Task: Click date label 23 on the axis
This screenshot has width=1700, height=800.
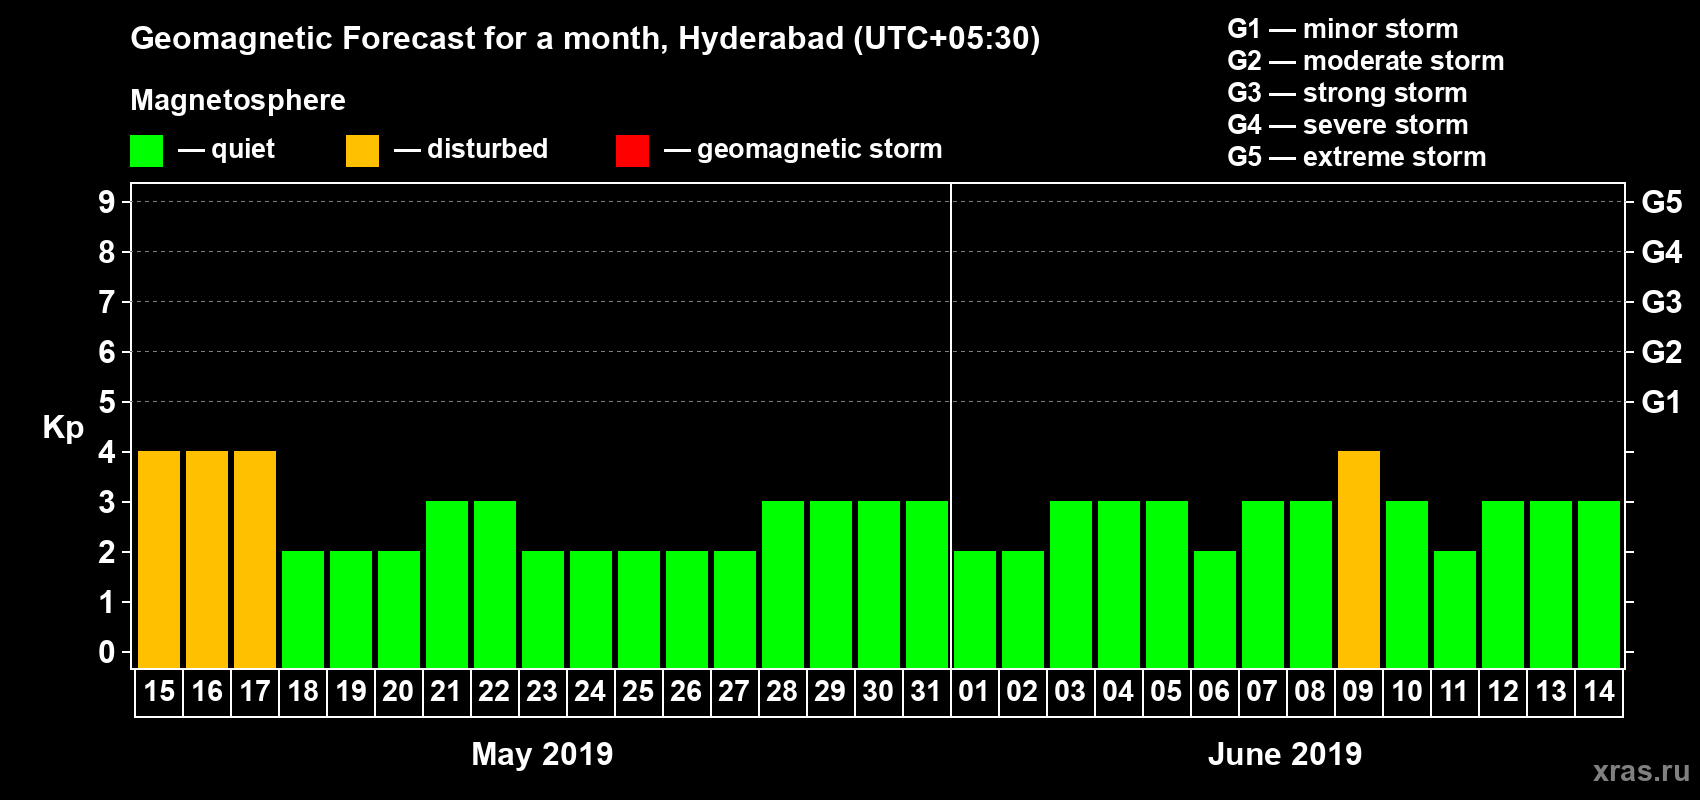Action: pos(543,692)
